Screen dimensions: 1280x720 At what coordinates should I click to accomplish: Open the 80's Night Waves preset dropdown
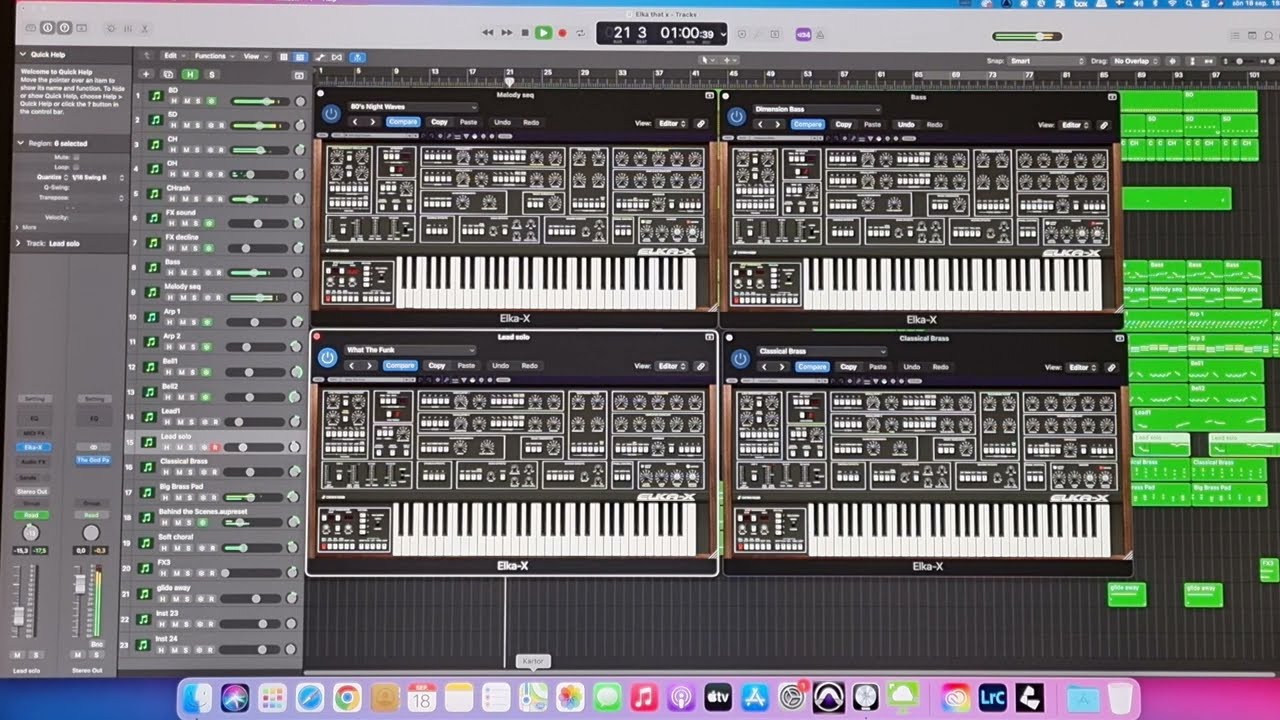[x=412, y=107]
